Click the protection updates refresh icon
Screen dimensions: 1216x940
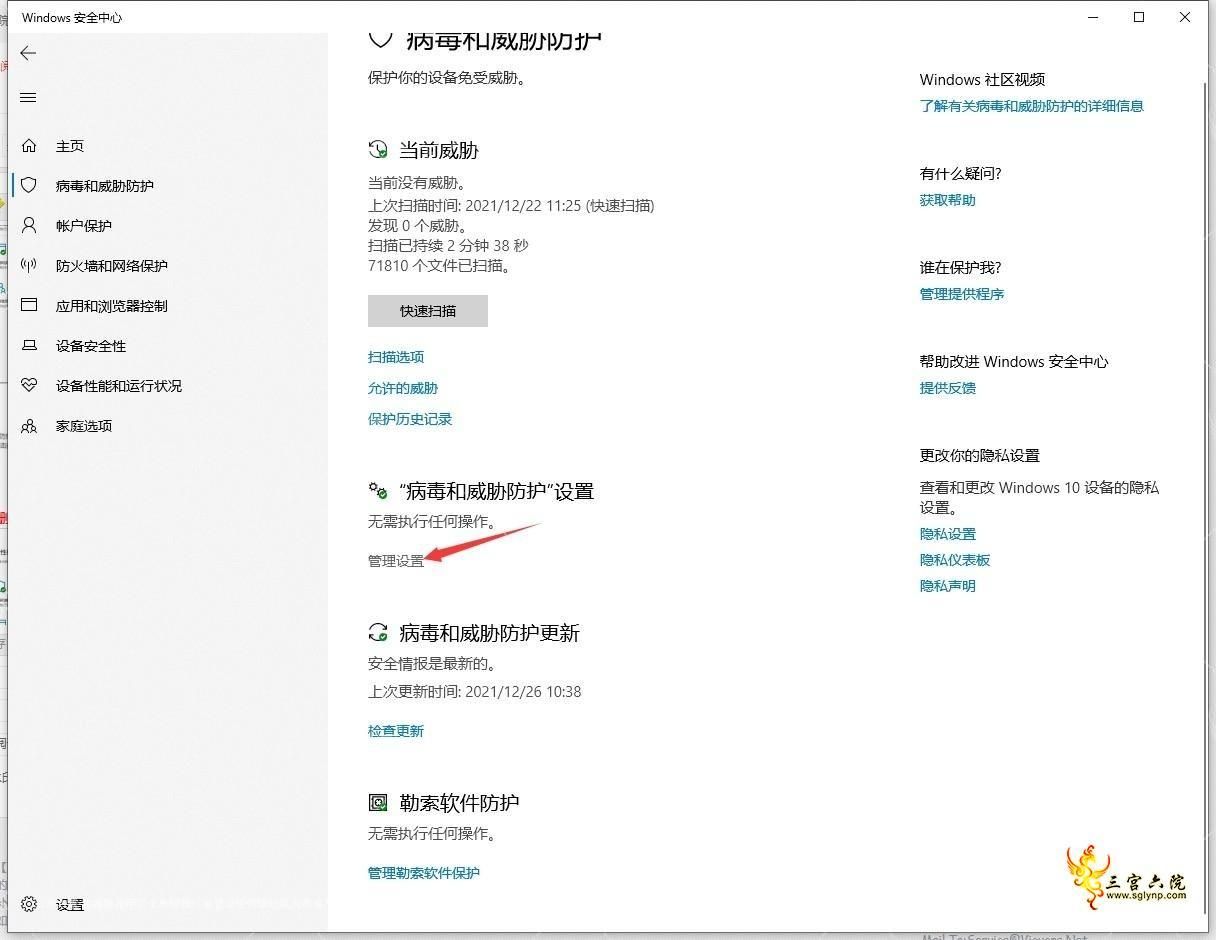pyautogui.click(x=378, y=632)
